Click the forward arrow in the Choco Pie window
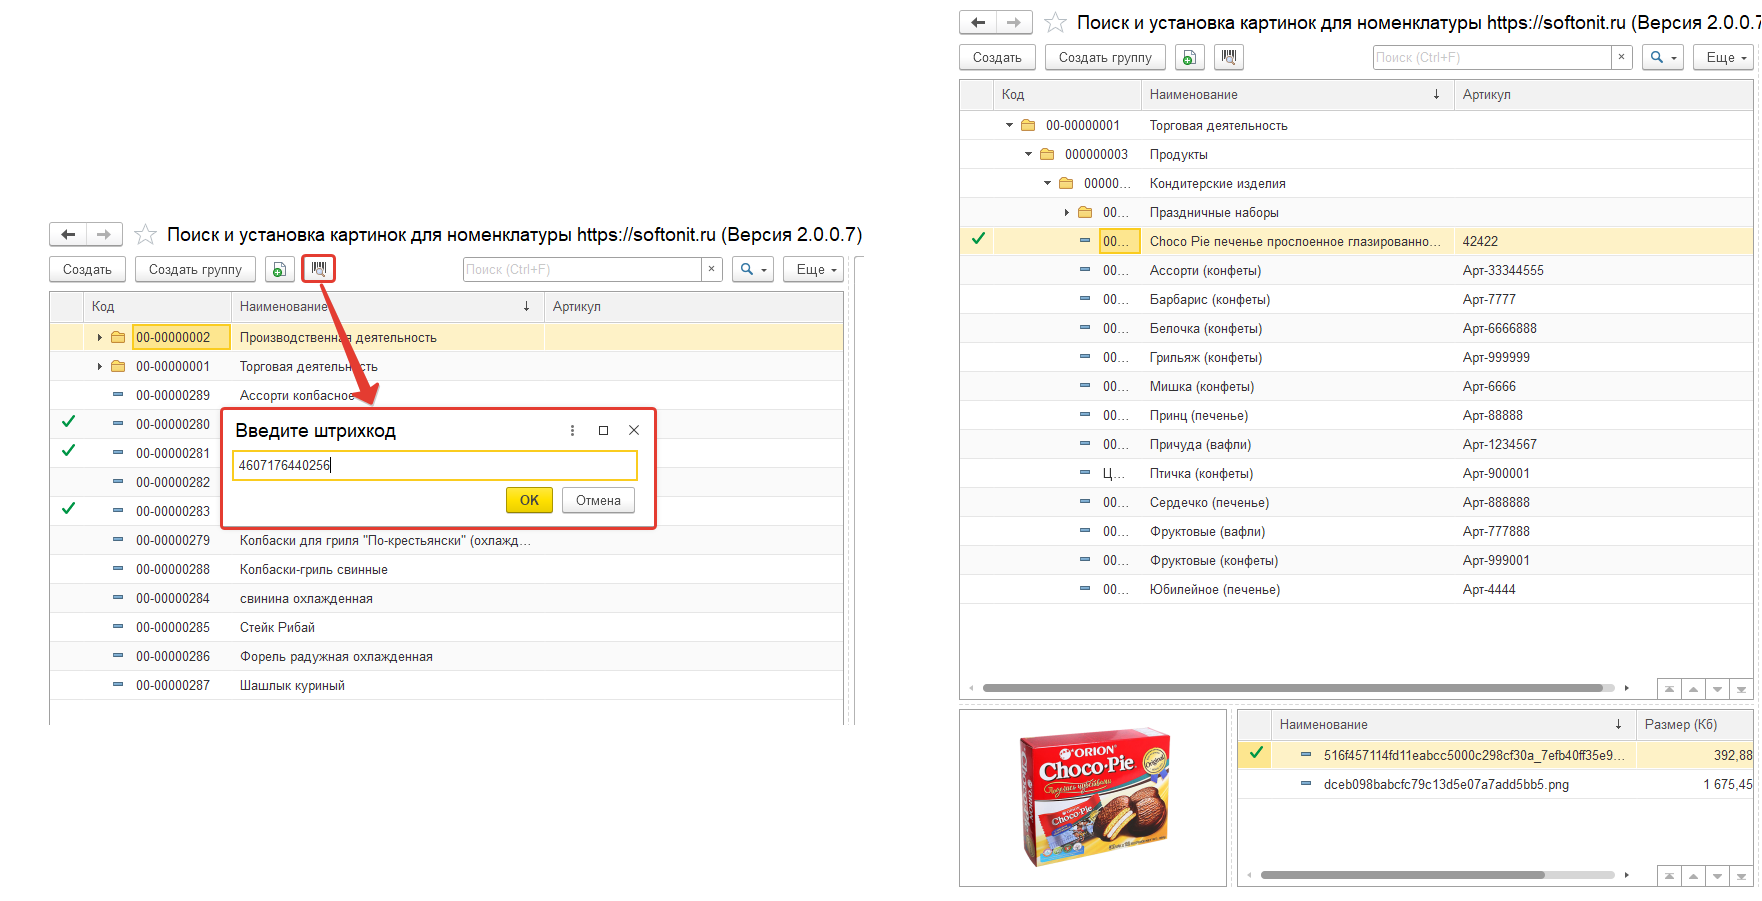The width and height of the screenshot is (1762, 901). 1014,22
